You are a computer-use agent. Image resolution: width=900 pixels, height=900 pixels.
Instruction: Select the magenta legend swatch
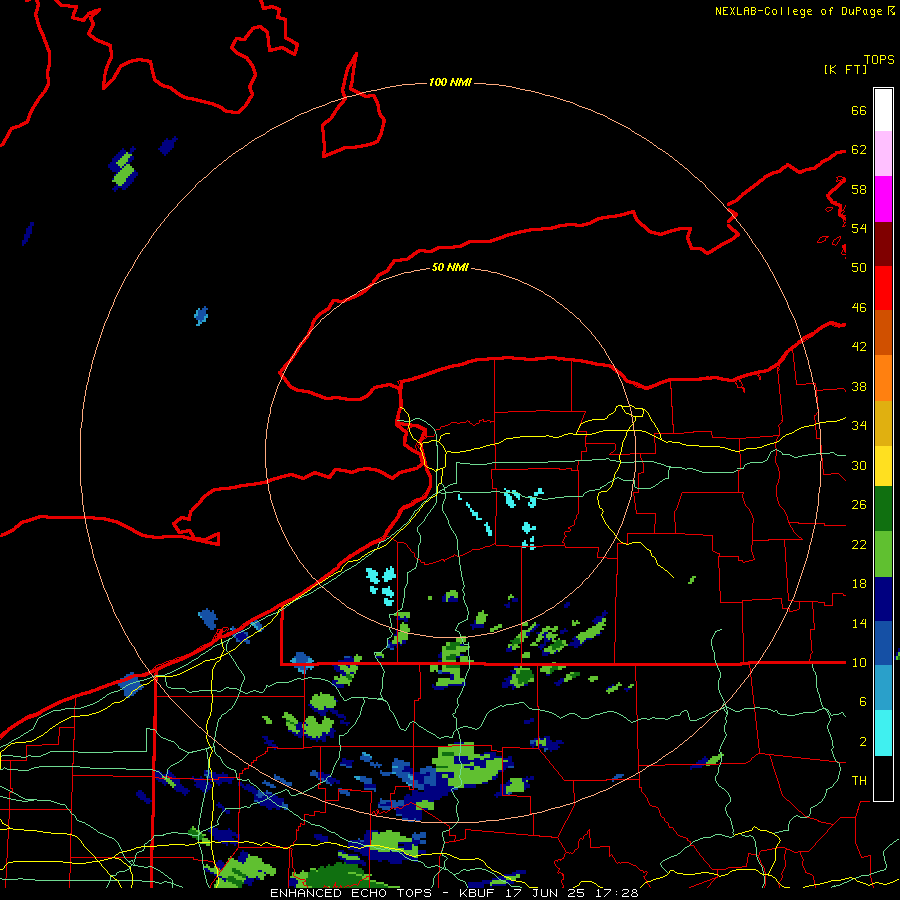point(883,199)
